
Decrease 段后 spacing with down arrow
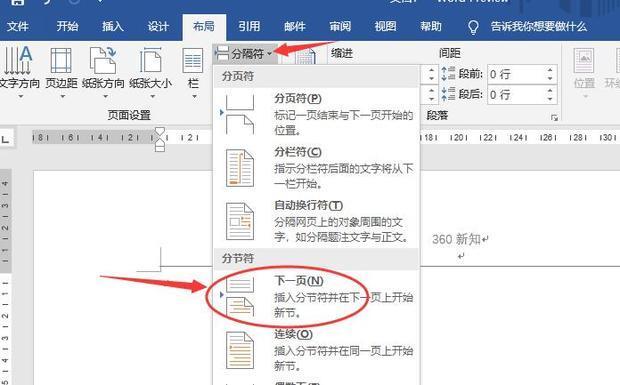(x=550, y=99)
